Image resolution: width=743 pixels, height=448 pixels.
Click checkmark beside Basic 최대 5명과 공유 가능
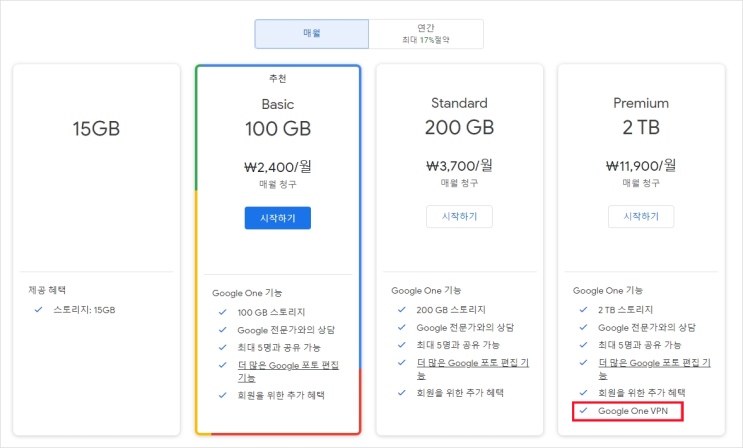pos(222,347)
